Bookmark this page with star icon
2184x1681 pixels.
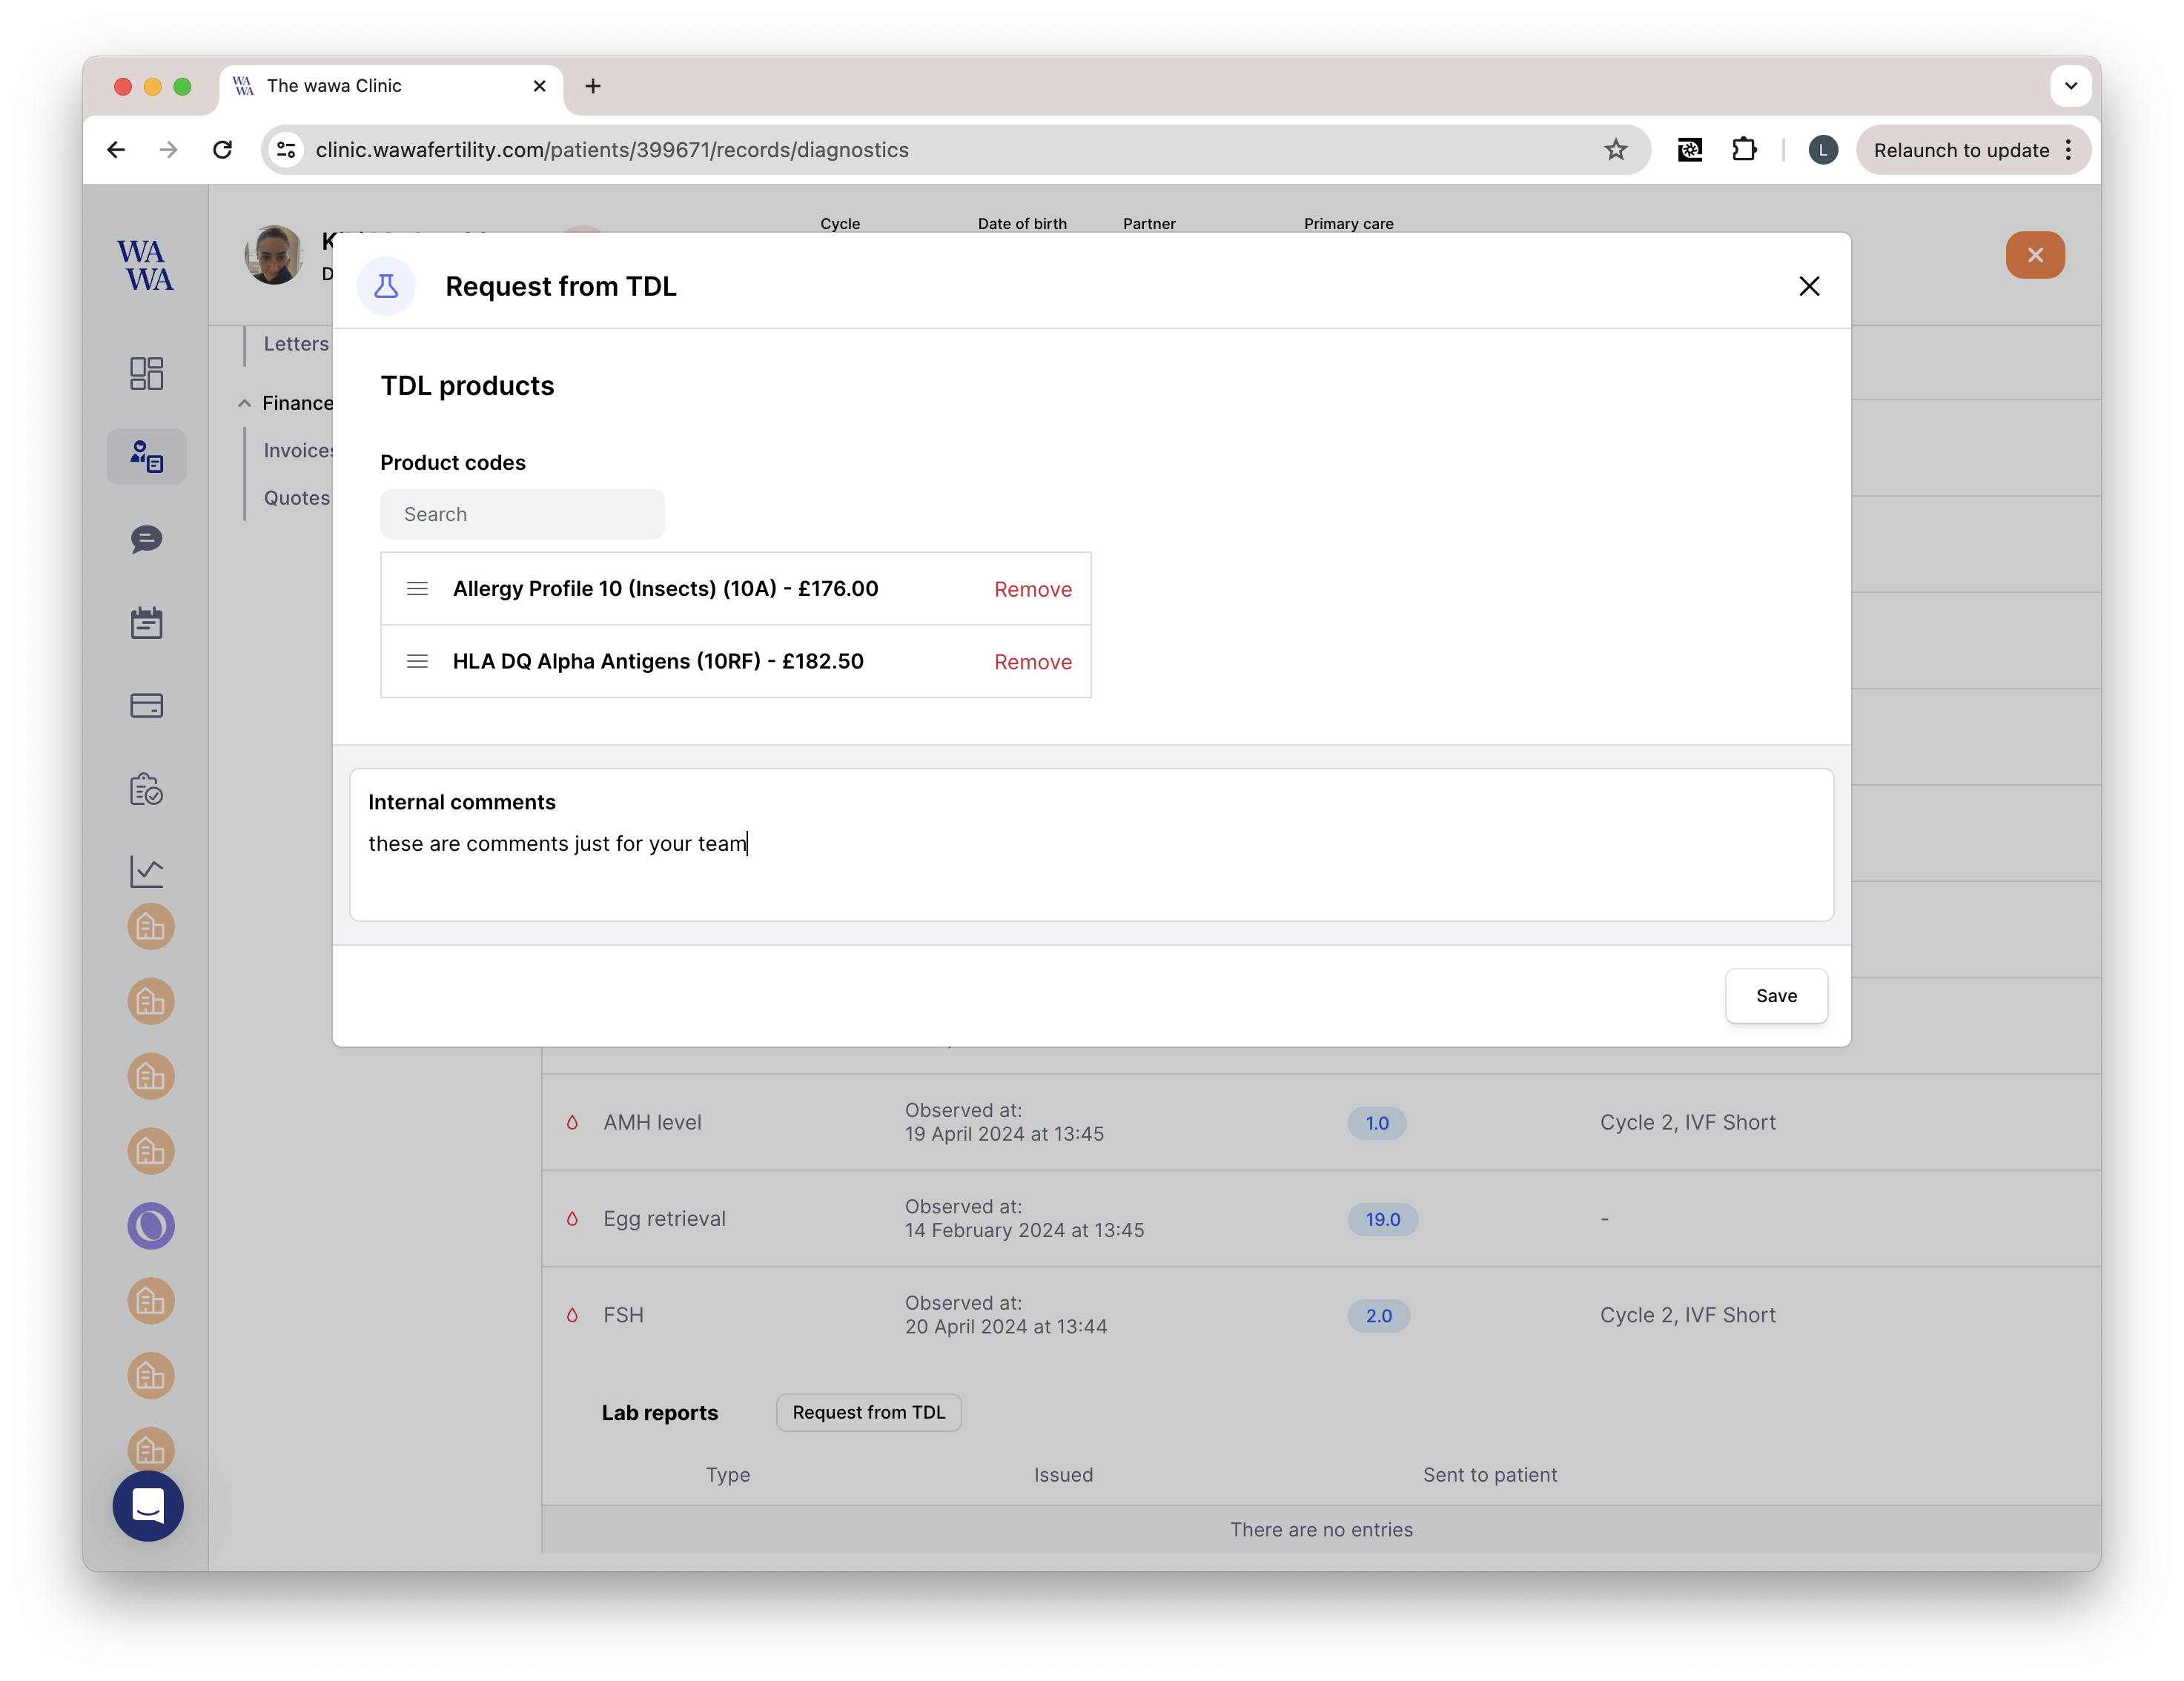1615,150
